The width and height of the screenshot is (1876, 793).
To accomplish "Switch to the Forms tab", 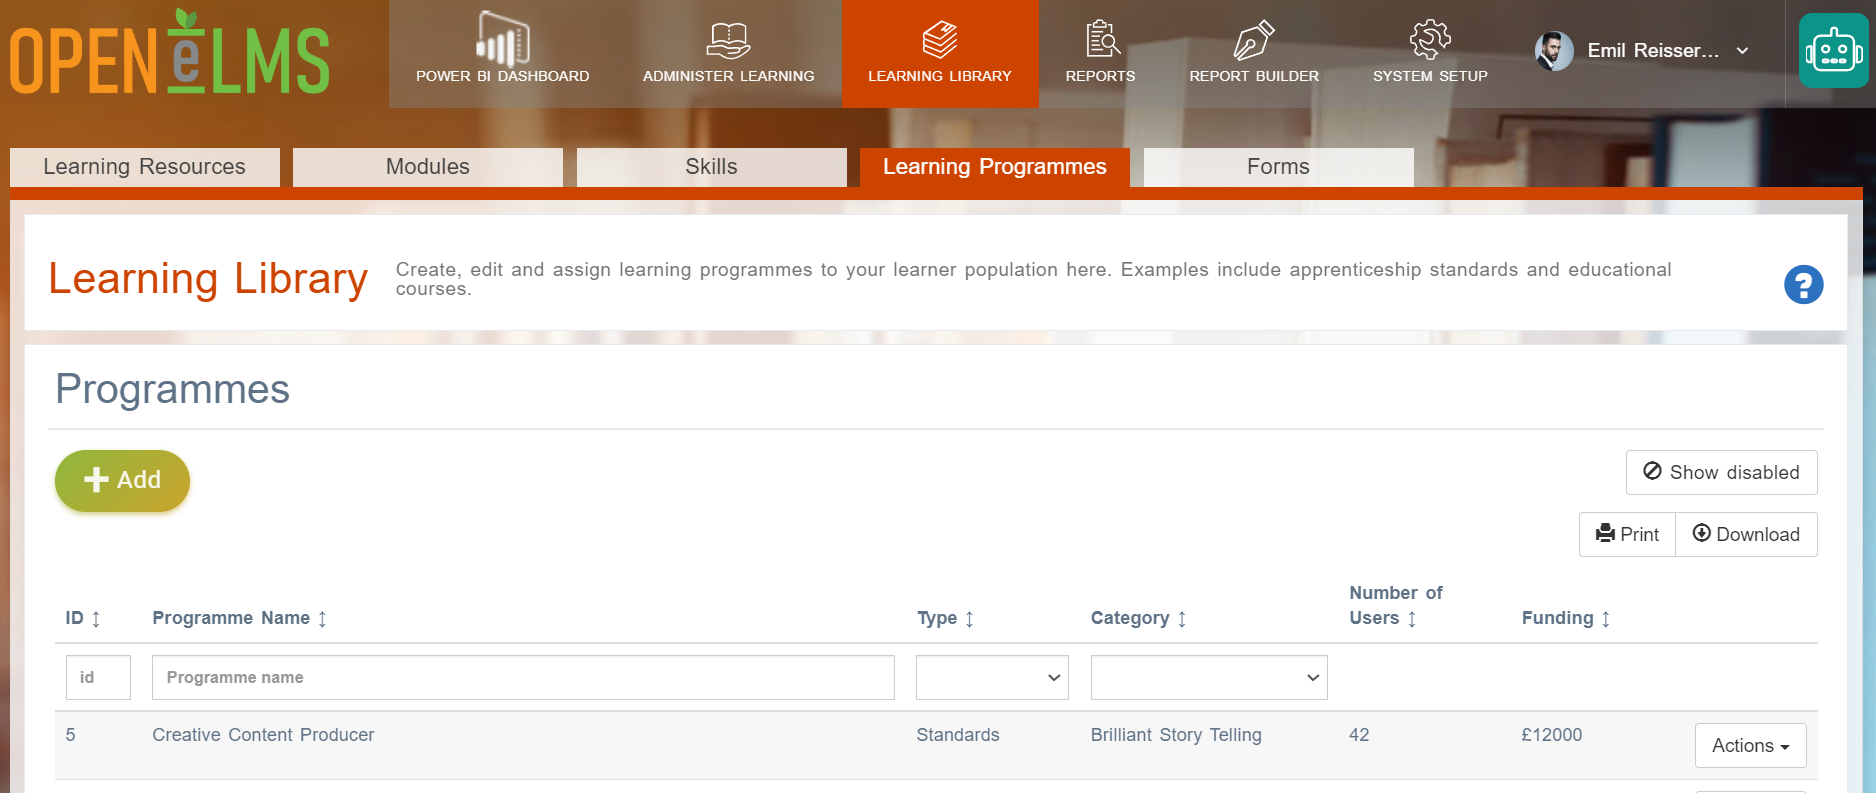I will coord(1278,167).
